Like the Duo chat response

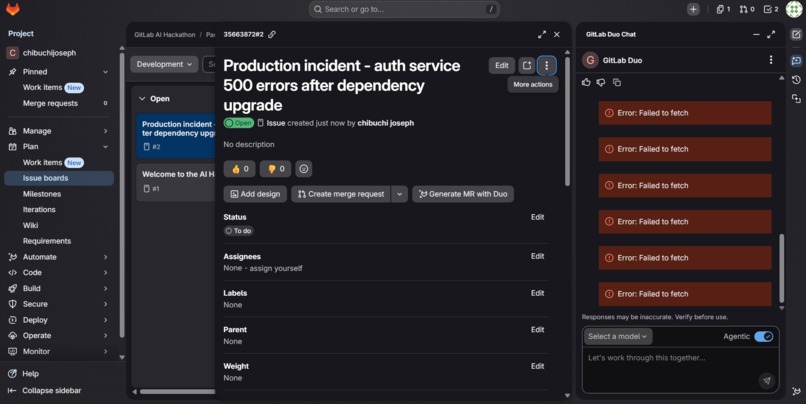[x=586, y=82]
